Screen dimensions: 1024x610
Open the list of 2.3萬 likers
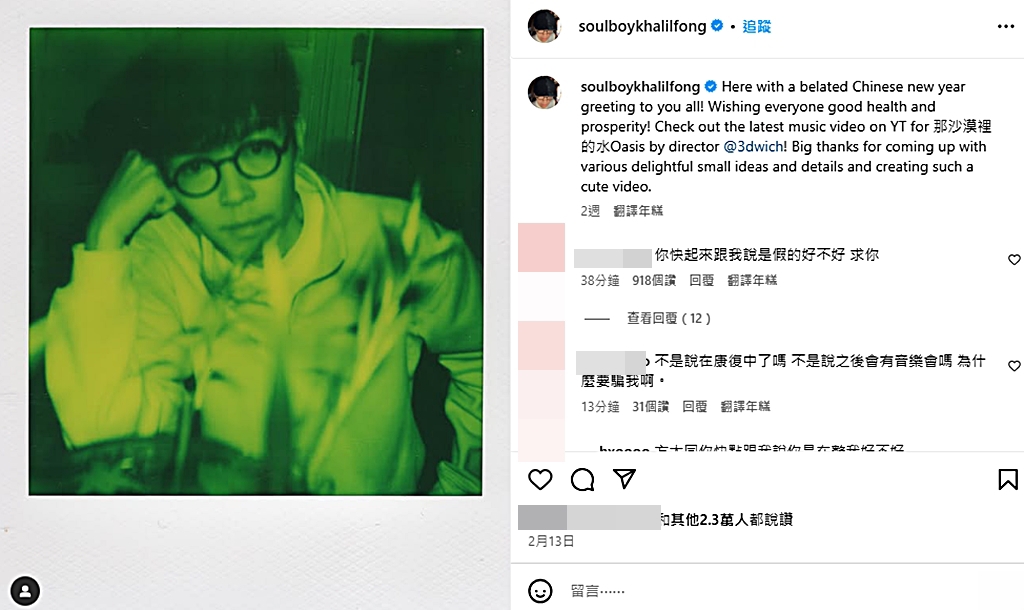click(726, 519)
